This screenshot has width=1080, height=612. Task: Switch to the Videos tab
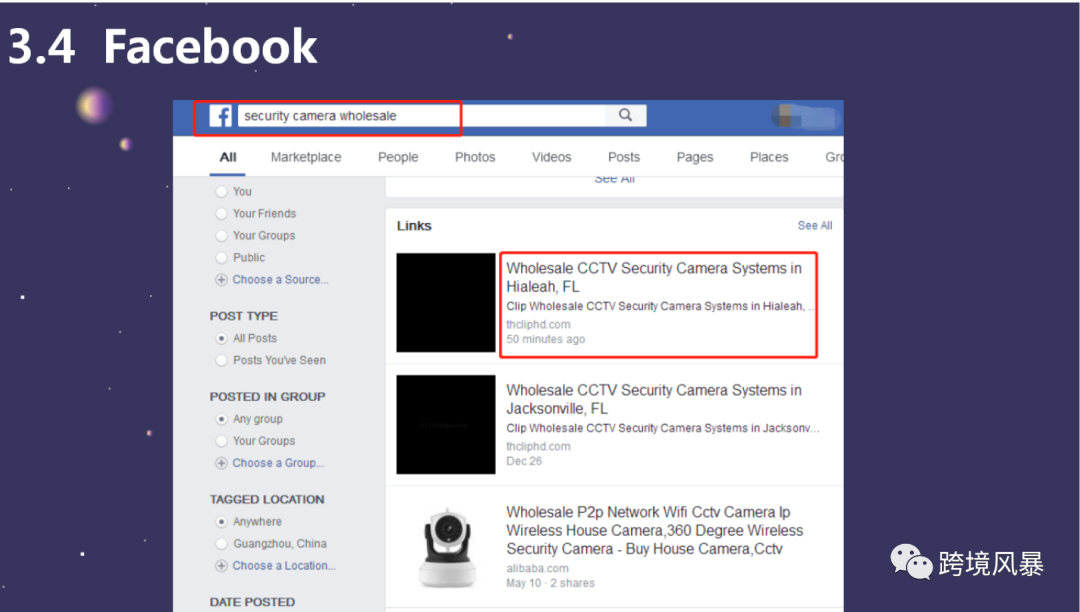551,157
